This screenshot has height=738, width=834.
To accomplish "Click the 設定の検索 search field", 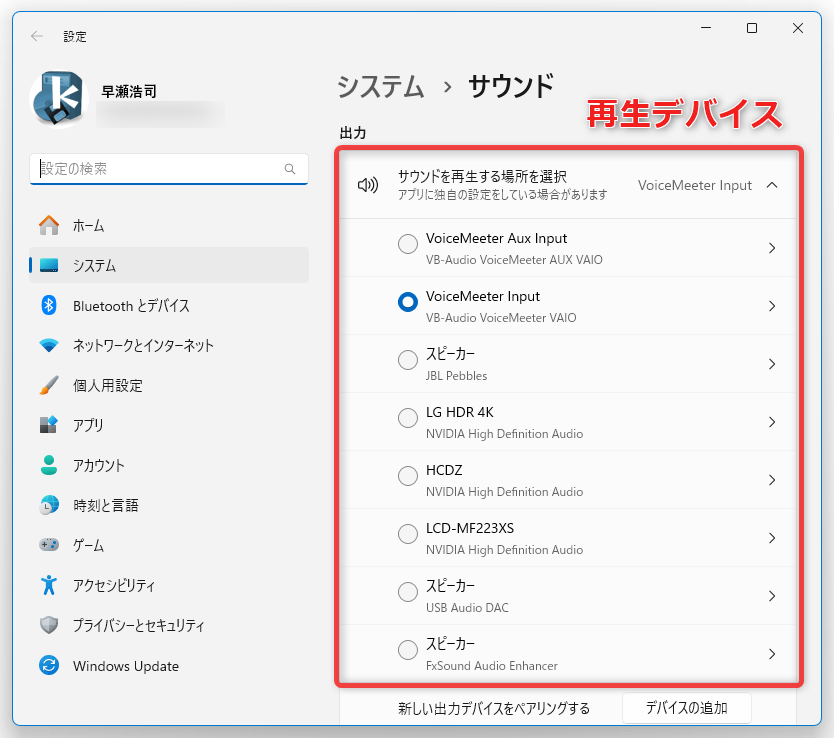I will 169,169.
